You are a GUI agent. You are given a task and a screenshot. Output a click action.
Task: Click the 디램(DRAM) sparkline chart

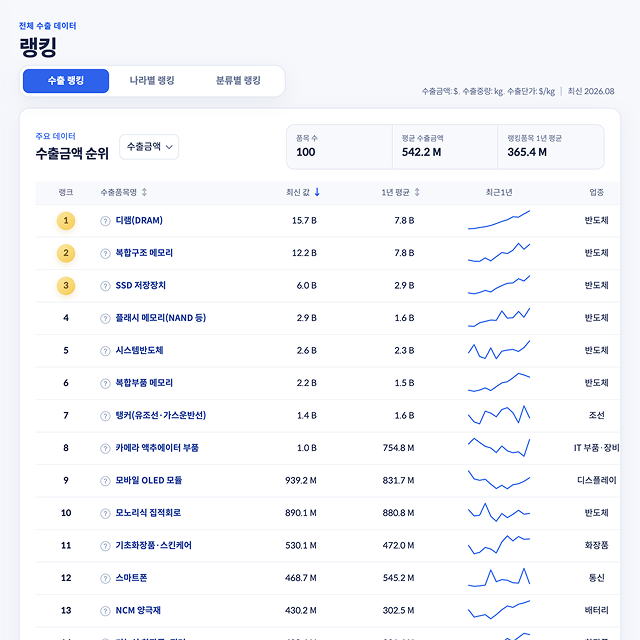pyautogui.click(x=499, y=220)
